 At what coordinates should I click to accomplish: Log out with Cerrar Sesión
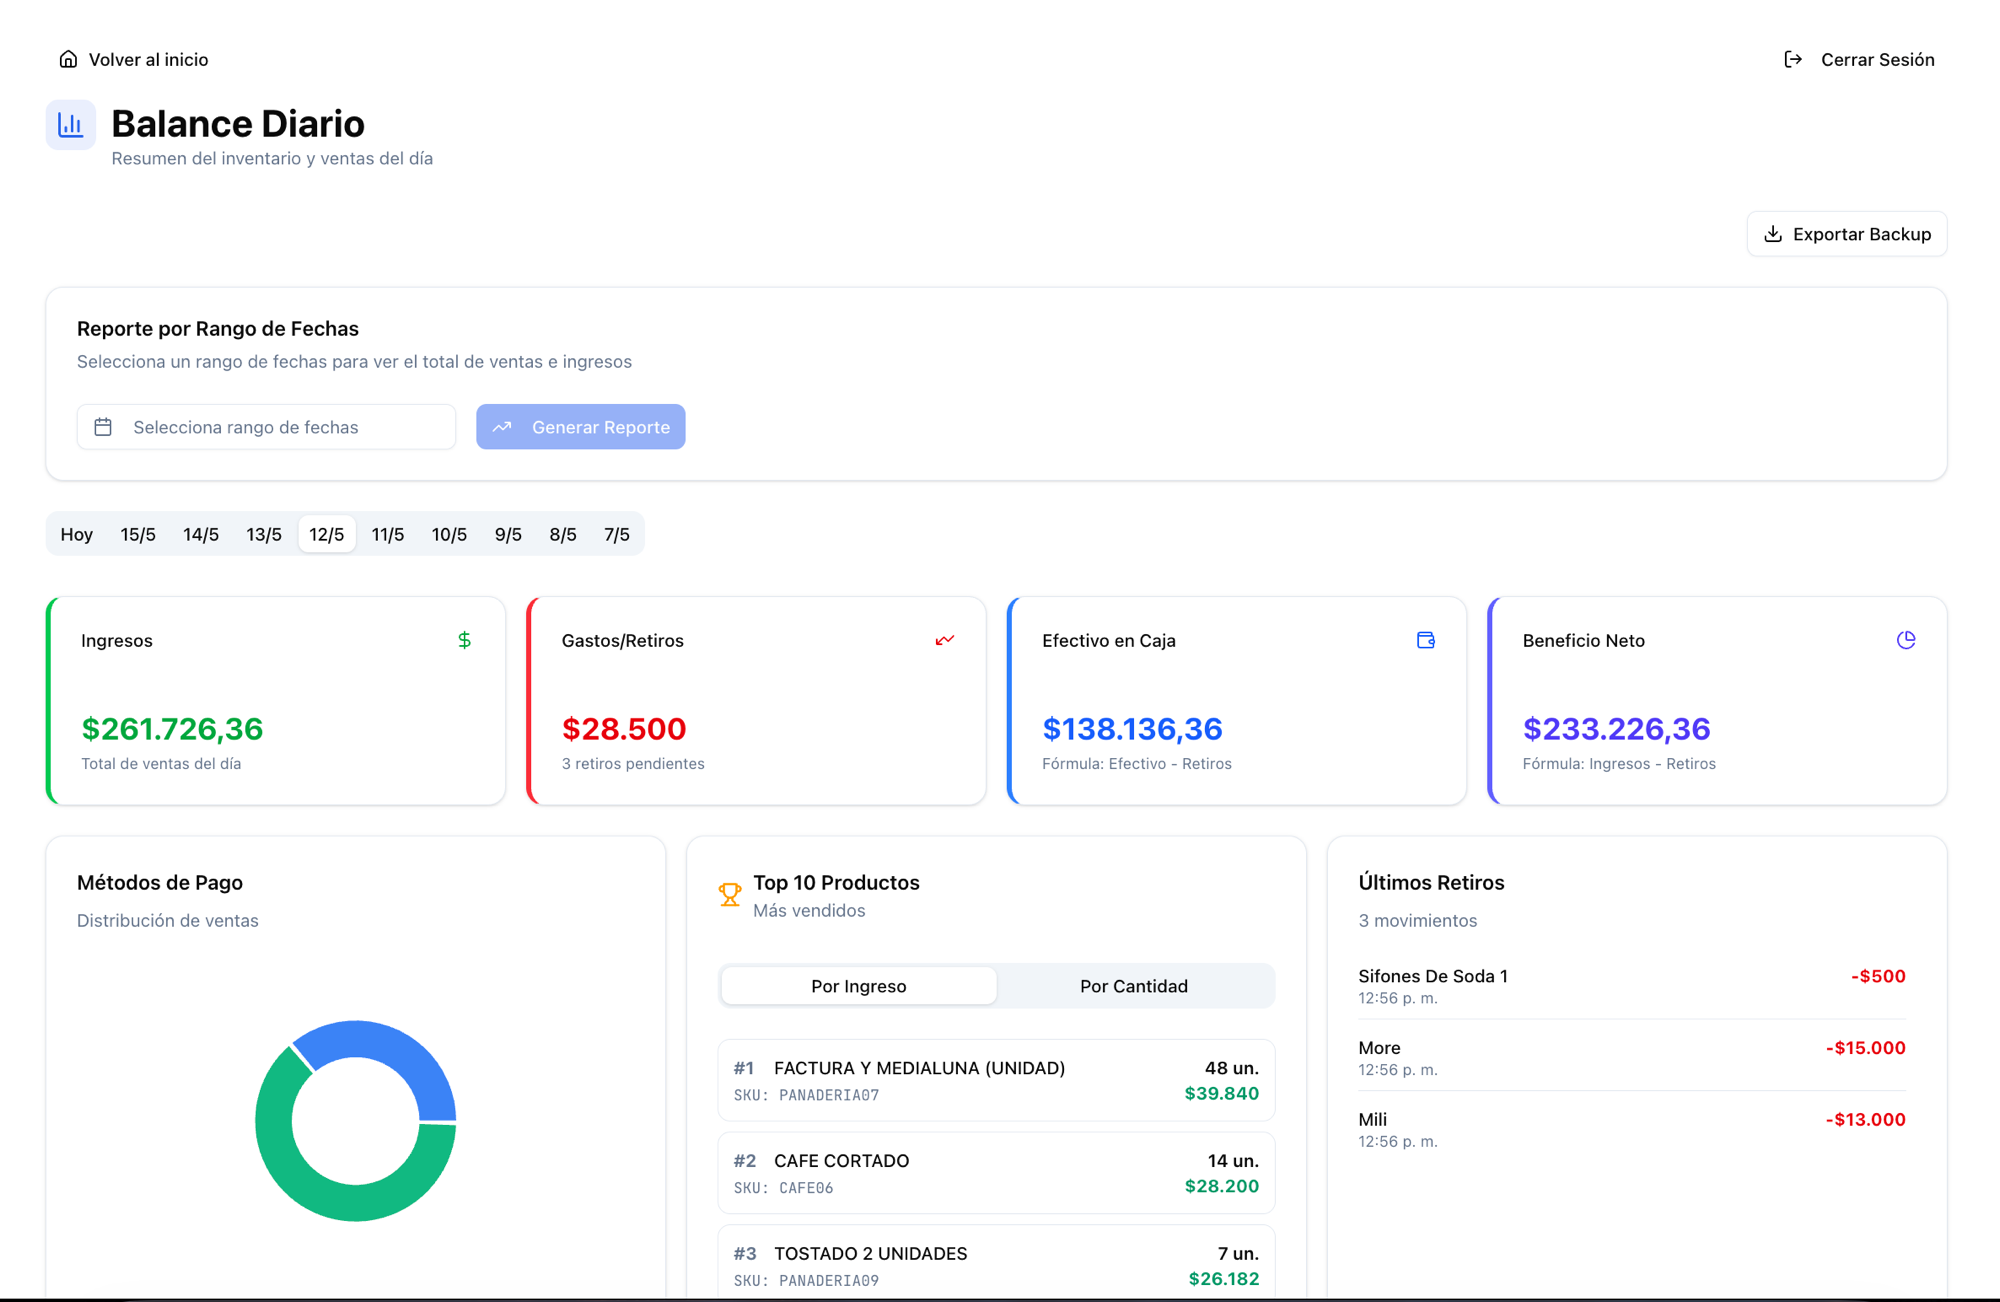click(1859, 60)
